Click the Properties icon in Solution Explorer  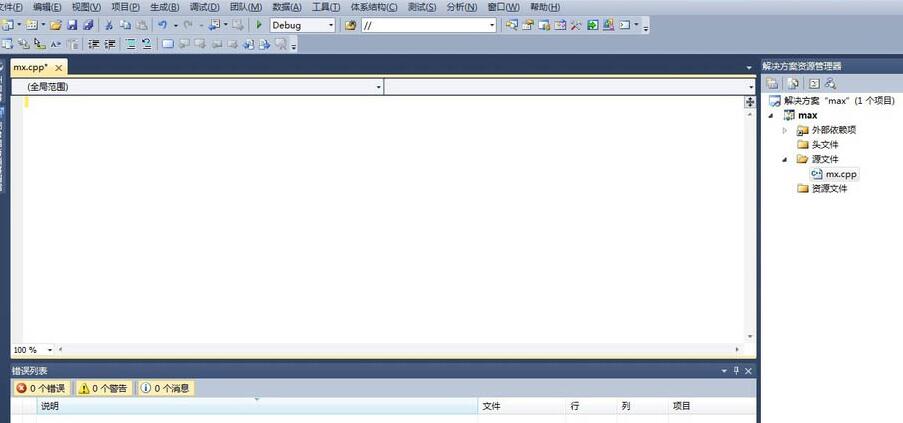(772, 84)
